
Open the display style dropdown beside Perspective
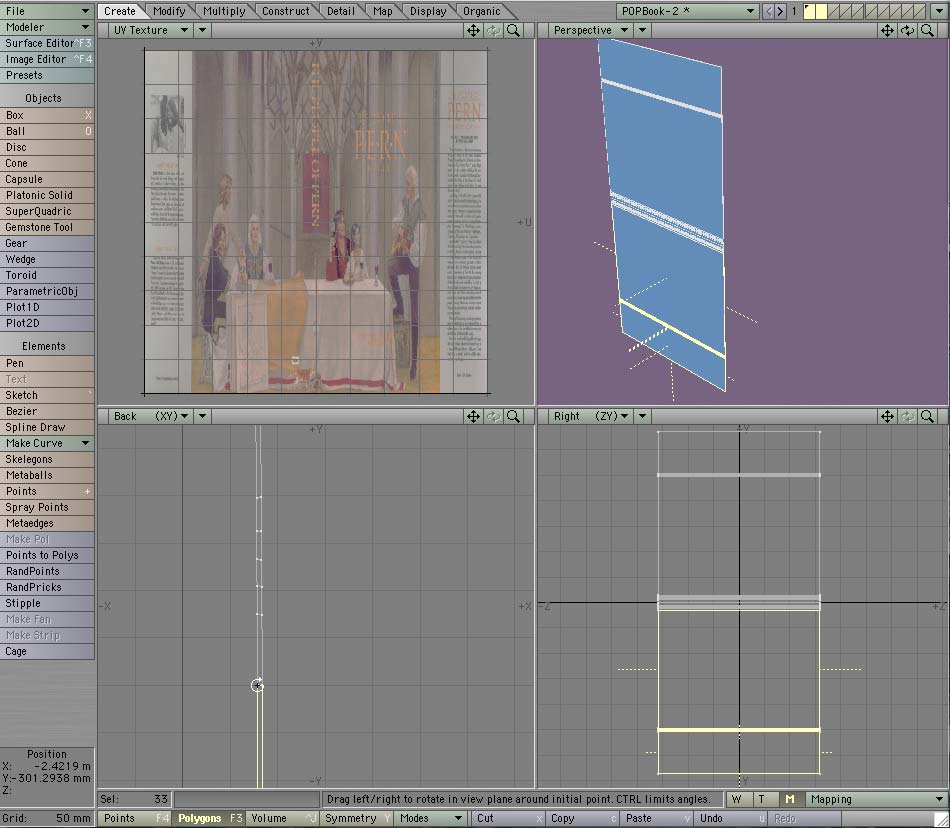pyautogui.click(x=642, y=30)
